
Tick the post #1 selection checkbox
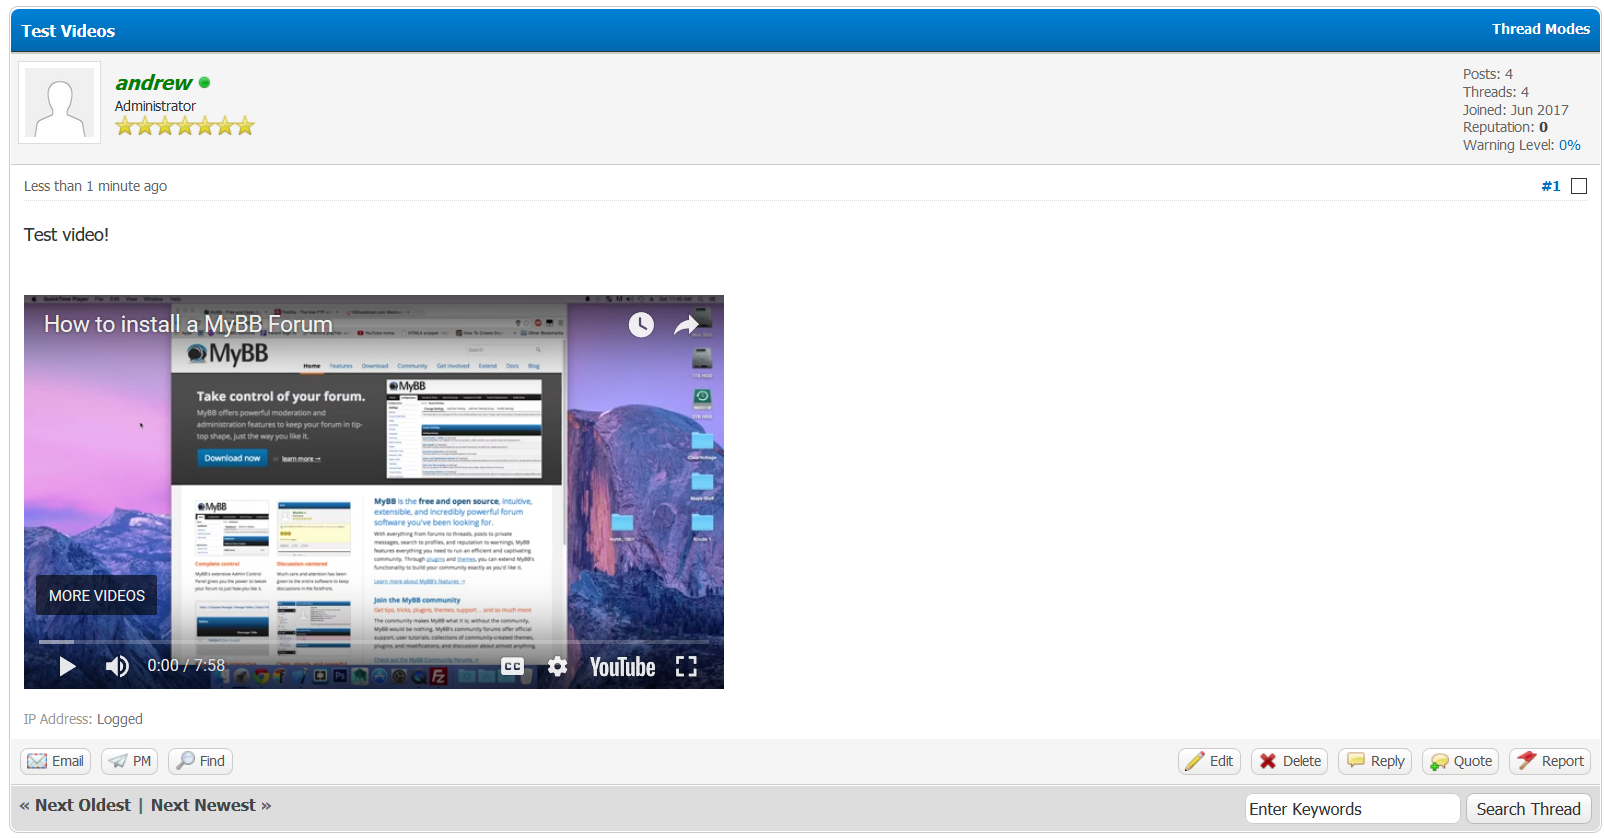point(1579,186)
